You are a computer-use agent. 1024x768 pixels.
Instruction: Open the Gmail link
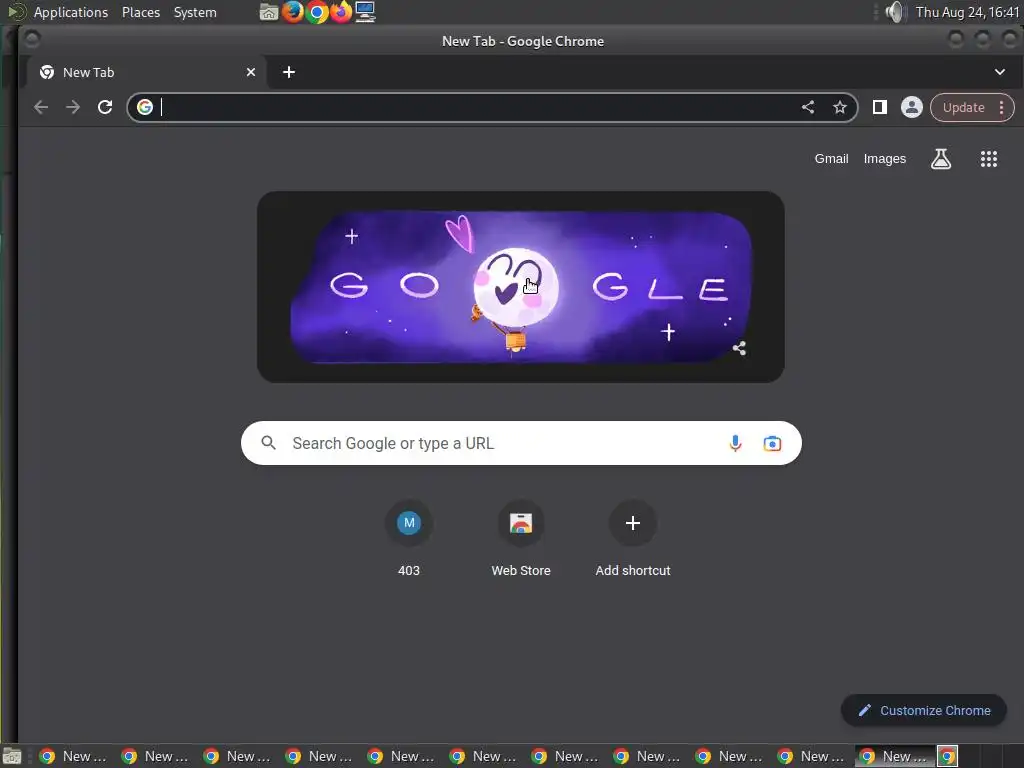pyautogui.click(x=831, y=159)
